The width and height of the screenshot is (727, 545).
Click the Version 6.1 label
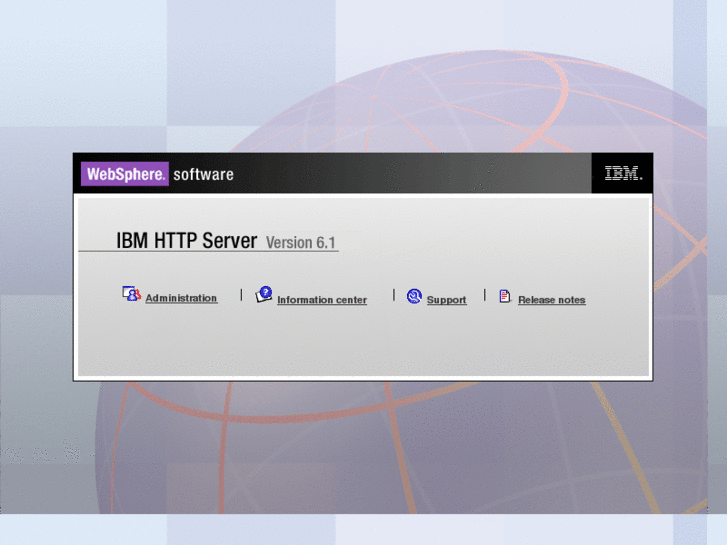[301, 243]
